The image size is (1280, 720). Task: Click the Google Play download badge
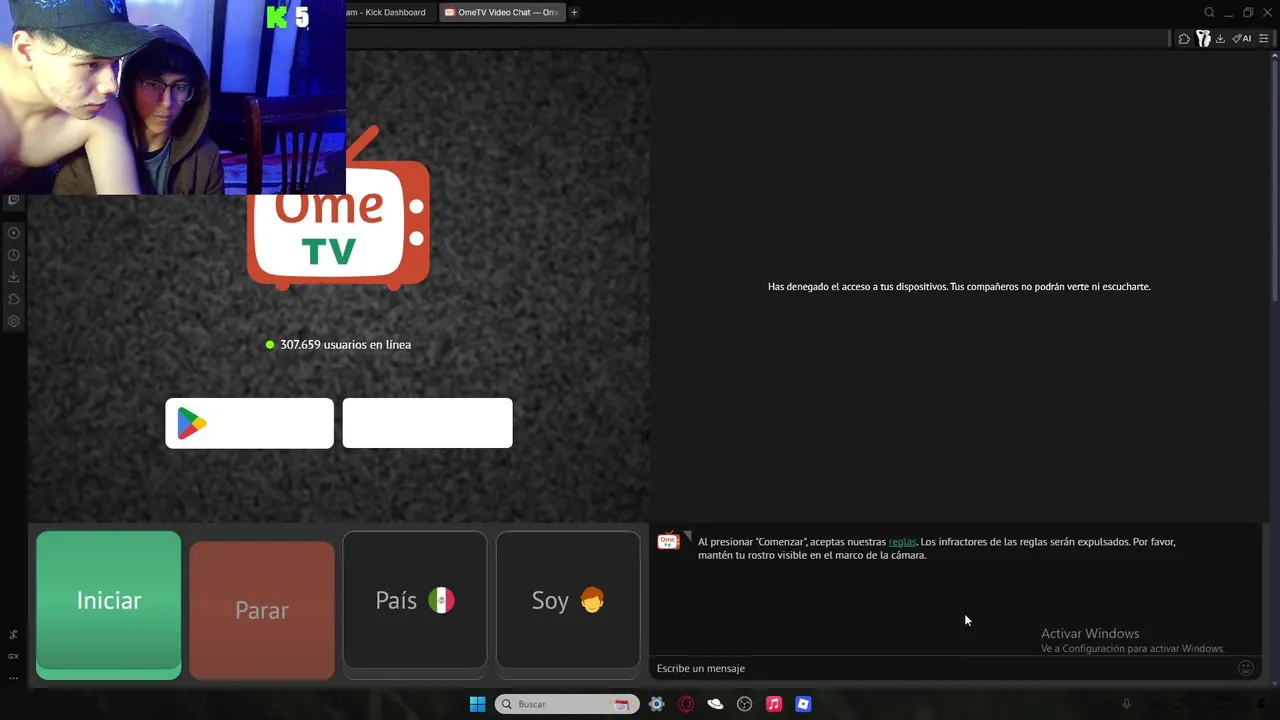pyautogui.click(x=249, y=423)
